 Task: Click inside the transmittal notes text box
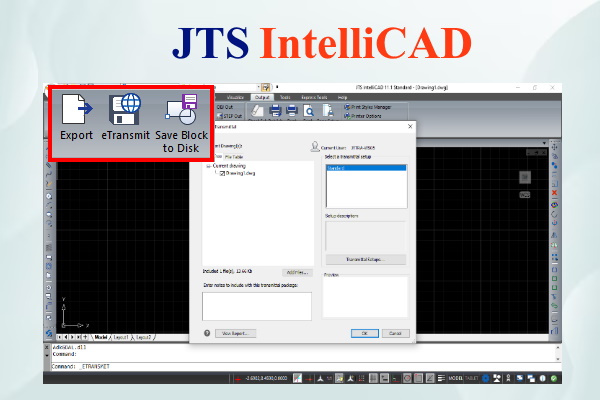[257, 306]
